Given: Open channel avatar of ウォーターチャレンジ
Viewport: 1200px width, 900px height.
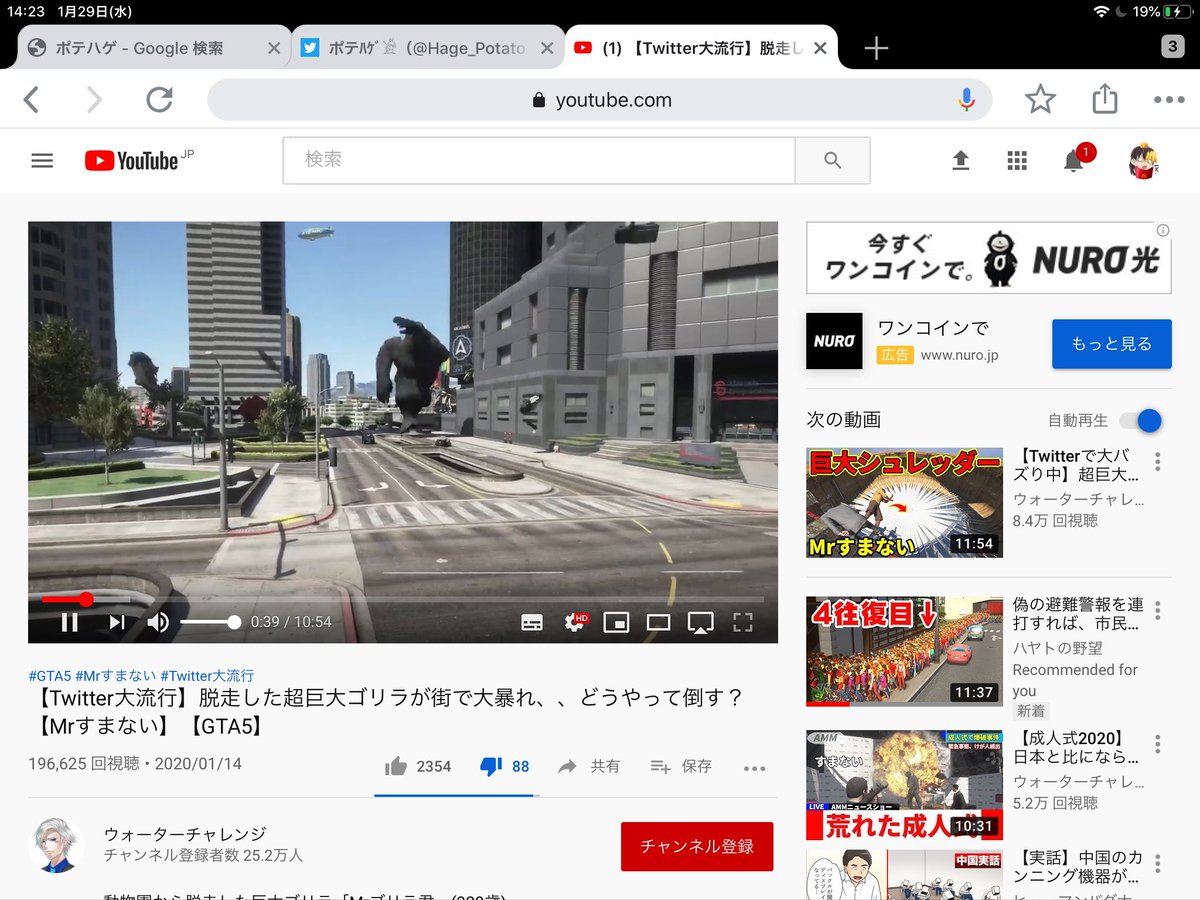Looking at the screenshot, I should 58,845.
